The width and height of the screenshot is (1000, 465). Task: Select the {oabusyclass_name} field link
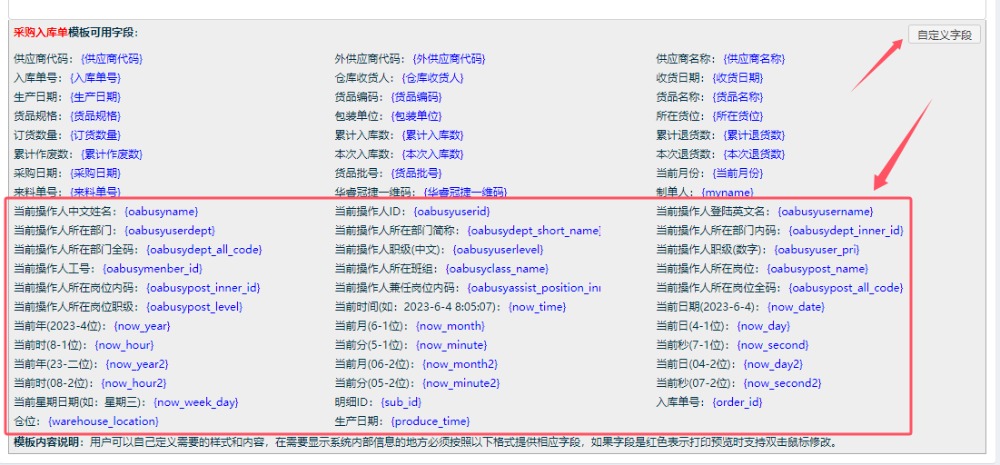(x=496, y=268)
